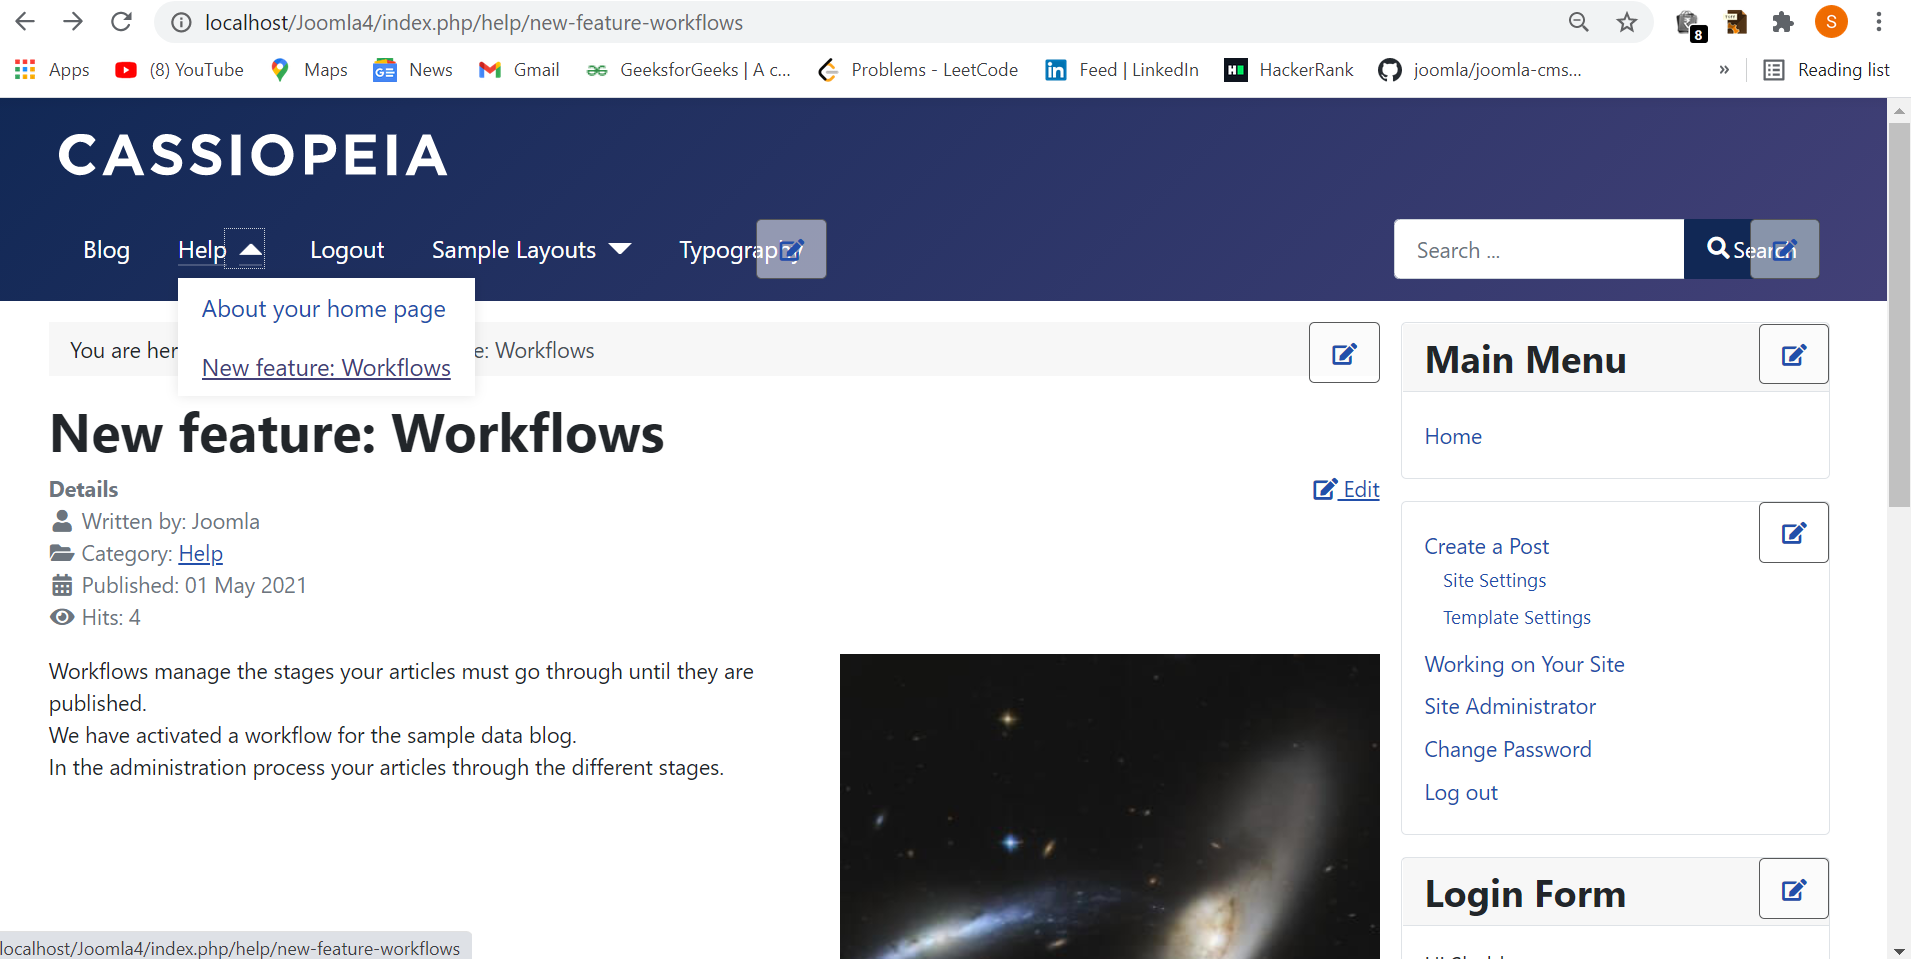The width and height of the screenshot is (1911, 959).
Task: Click the New feature: Workflows heading
Action: [x=357, y=433]
